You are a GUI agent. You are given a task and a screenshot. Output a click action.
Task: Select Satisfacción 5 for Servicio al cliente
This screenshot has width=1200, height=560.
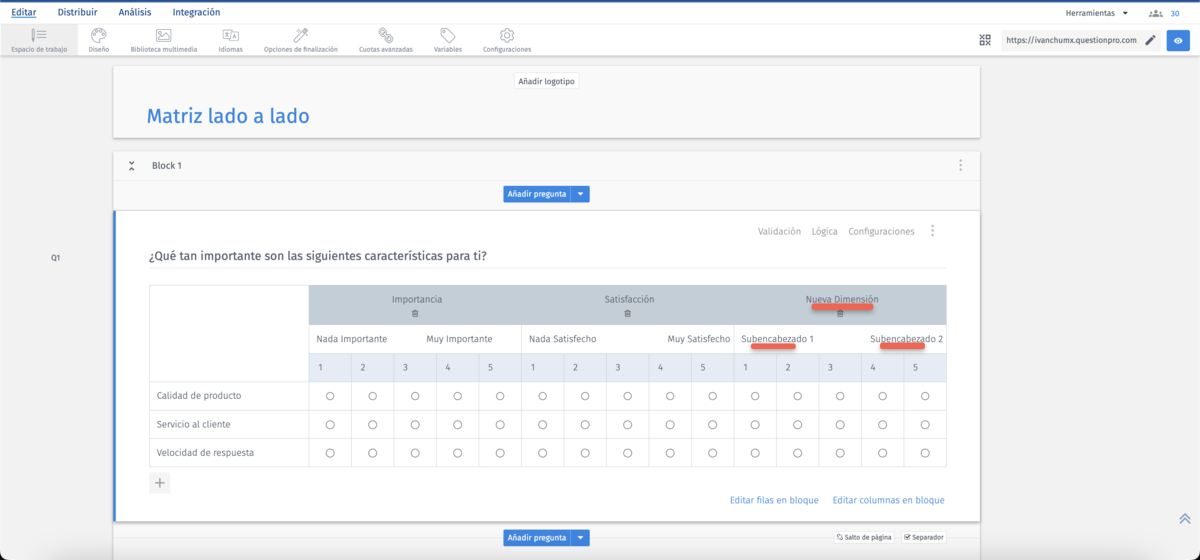[x=712, y=425]
